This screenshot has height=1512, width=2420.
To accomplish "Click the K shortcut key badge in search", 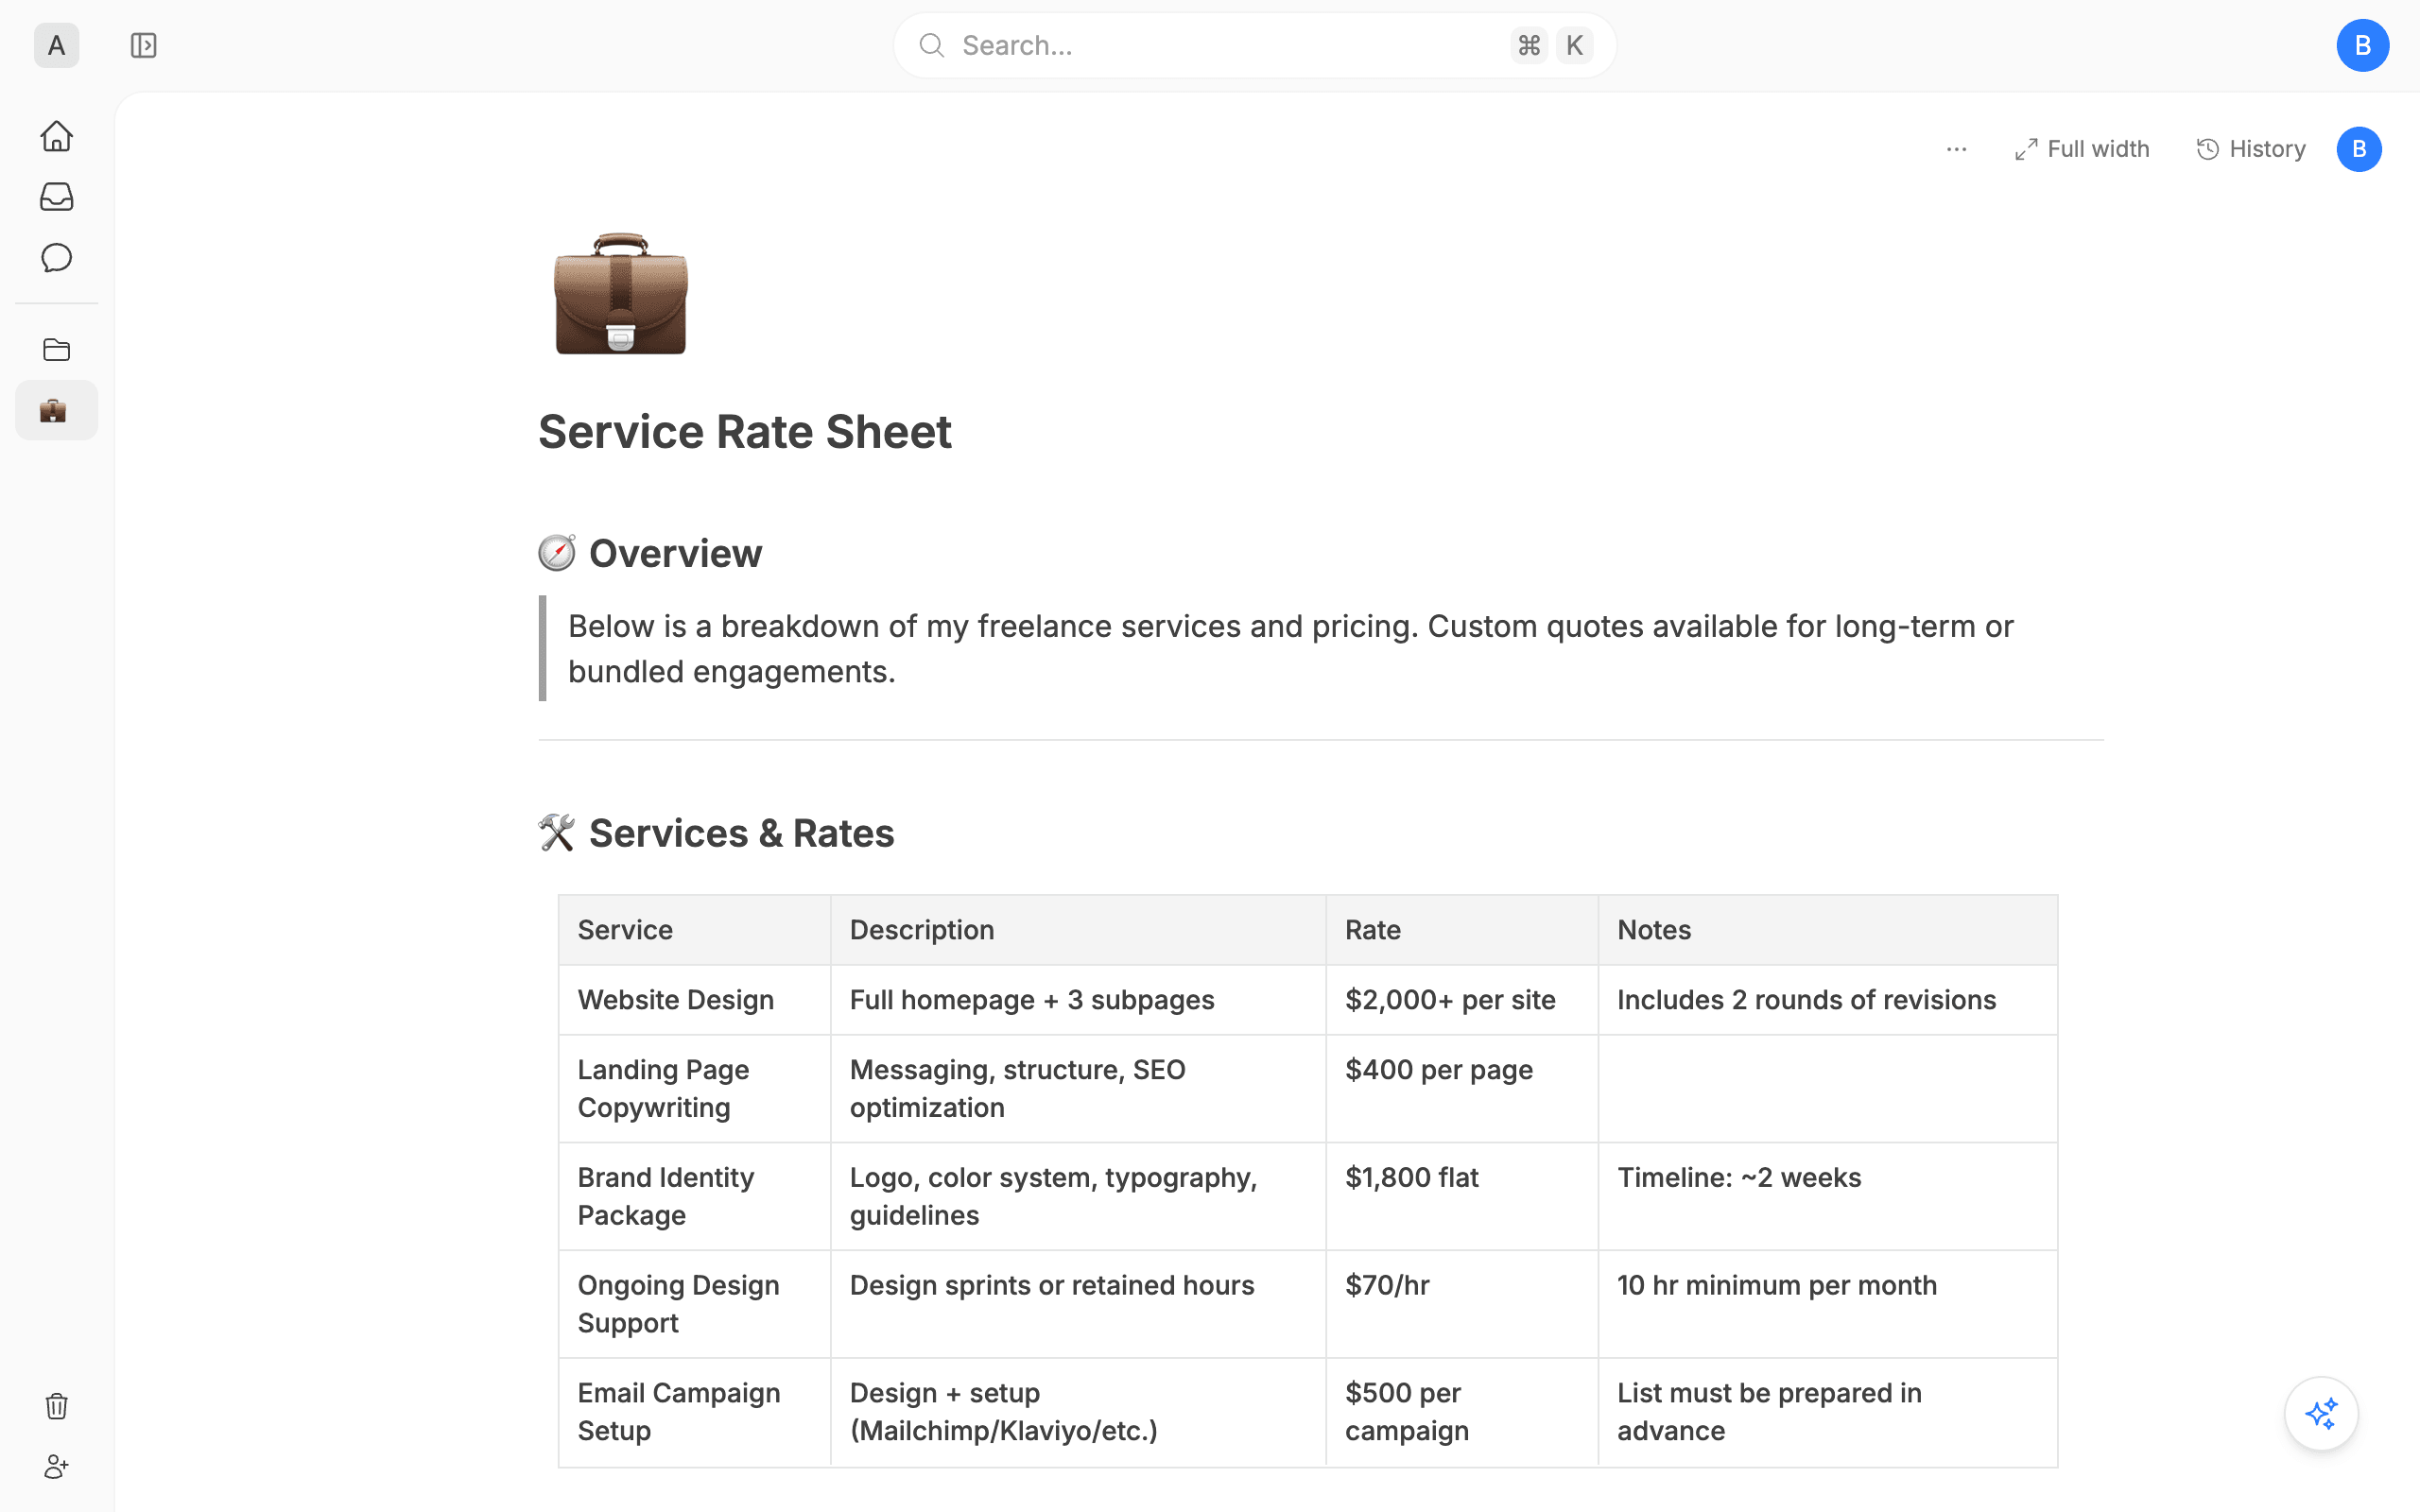I will (x=1574, y=45).
